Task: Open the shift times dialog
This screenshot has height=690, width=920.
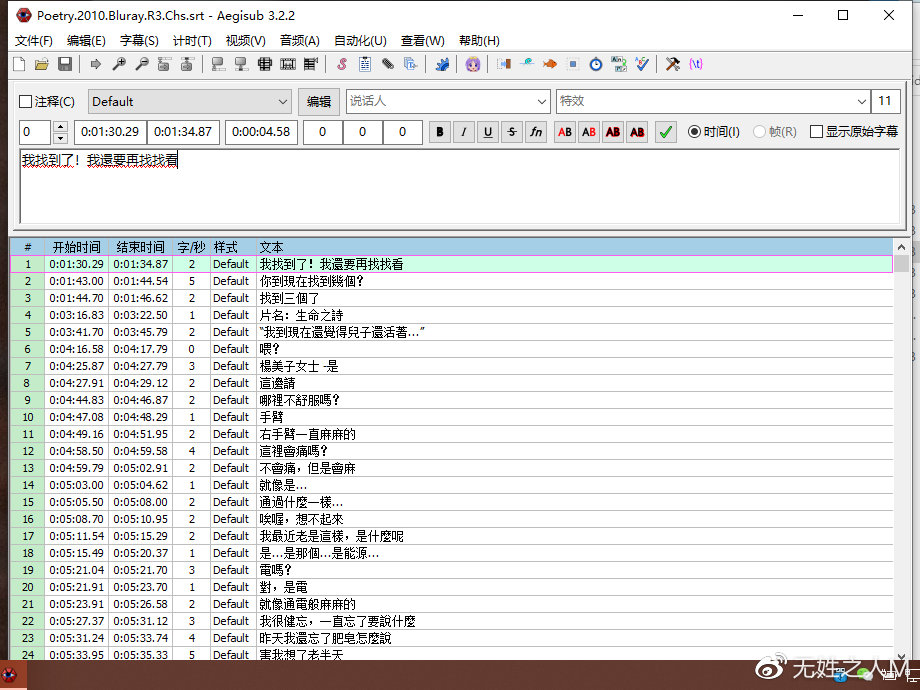Action: [x=596, y=64]
